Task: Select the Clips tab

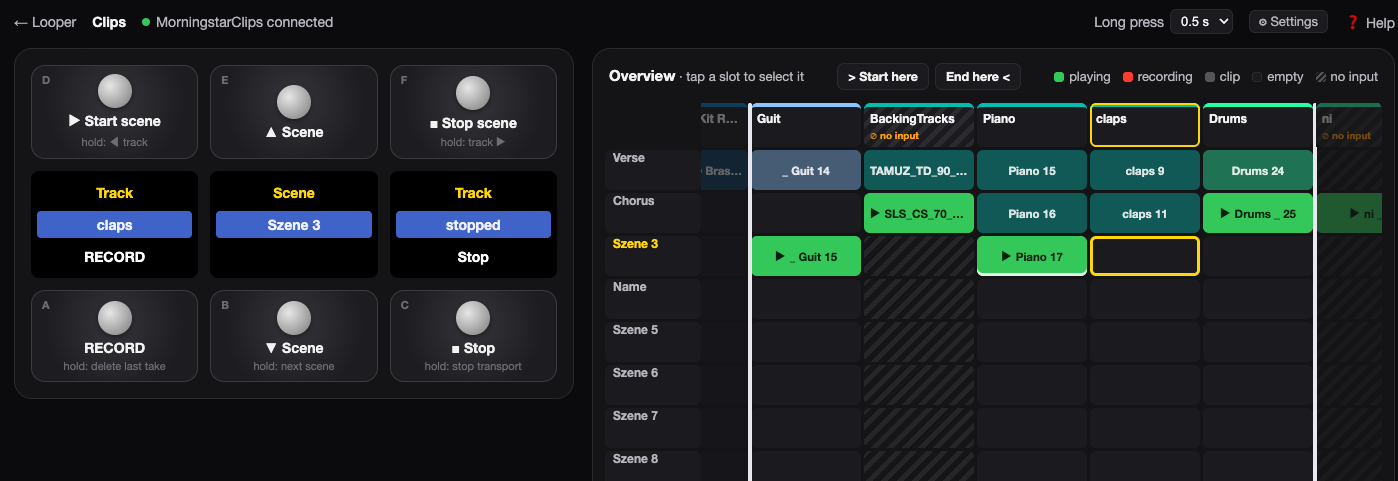Action: pyautogui.click(x=109, y=22)
